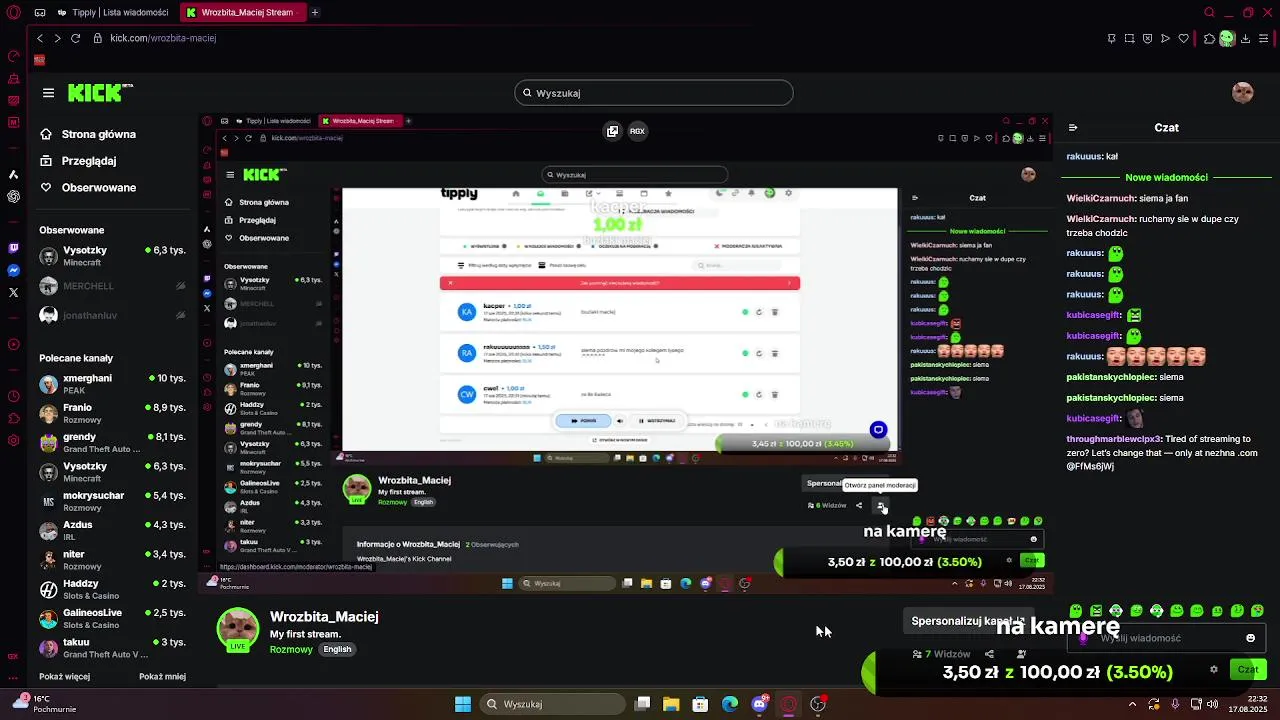Open Franio recommended channel
Screen dimensions: 1280x720
pyautogui.click(x=112, y=413)
